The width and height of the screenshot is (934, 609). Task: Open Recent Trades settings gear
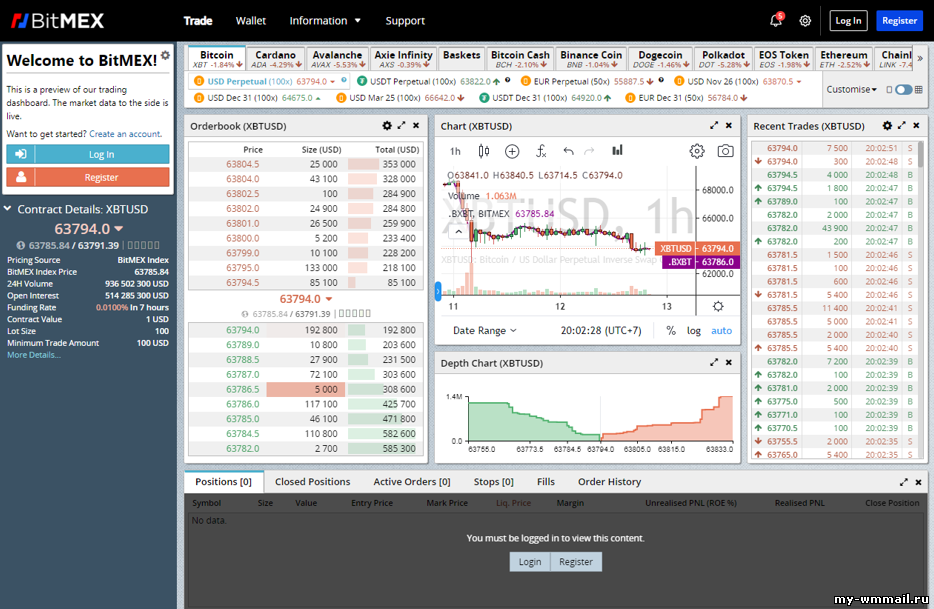[x=888, y=126]
